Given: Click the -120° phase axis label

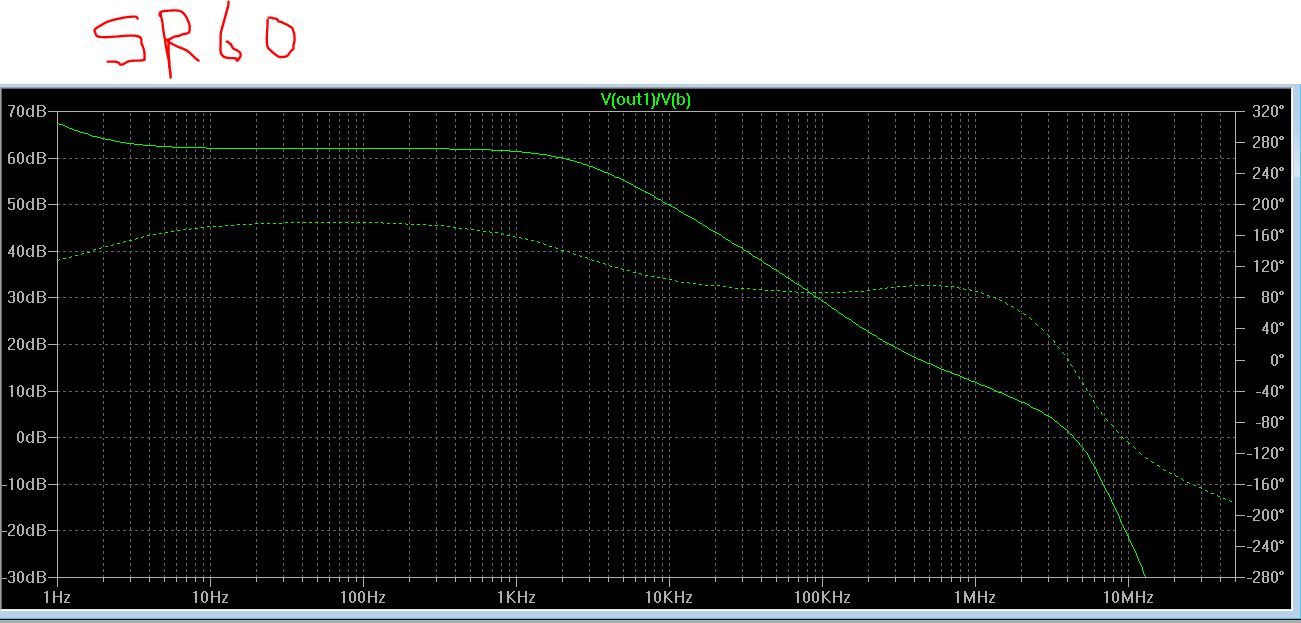Looking at the screenshot, I should [x=1265, y=453].
